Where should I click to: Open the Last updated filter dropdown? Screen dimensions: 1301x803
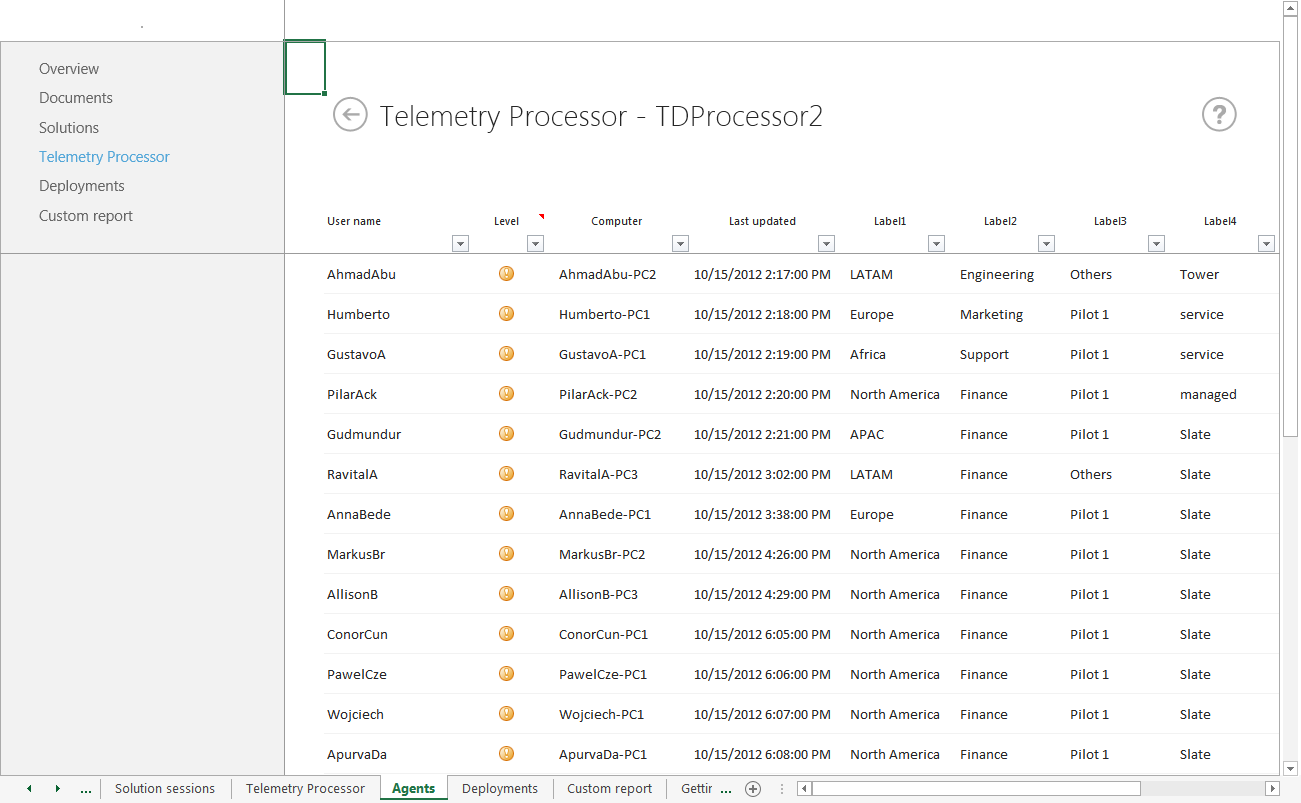pyautogui.click(x=826, y=243)
